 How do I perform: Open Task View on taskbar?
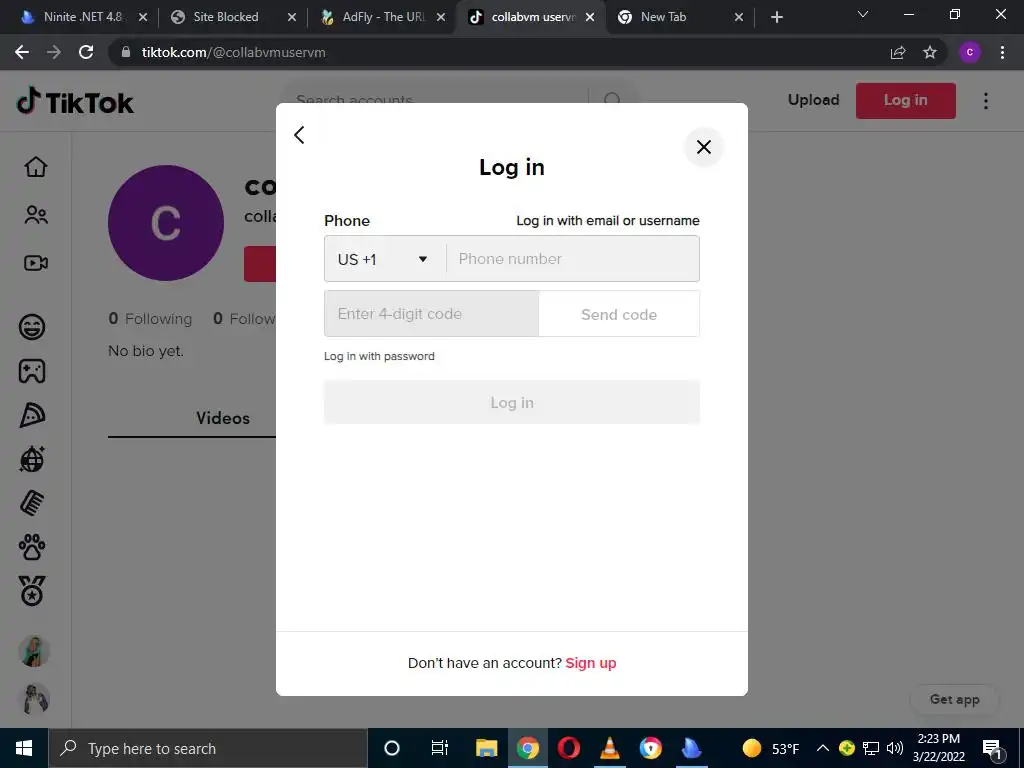pyautogui.click(x=440, y=748)
